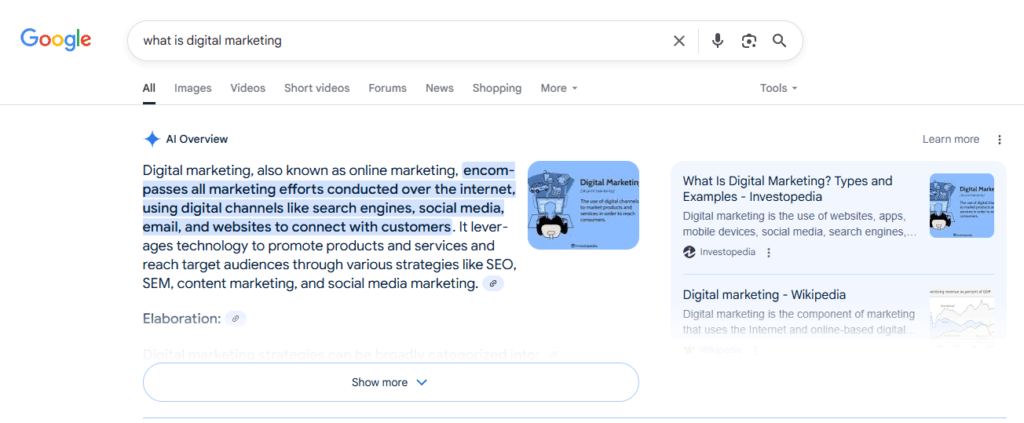
Task: Click the Learn more link
Action: coord(950,139)
